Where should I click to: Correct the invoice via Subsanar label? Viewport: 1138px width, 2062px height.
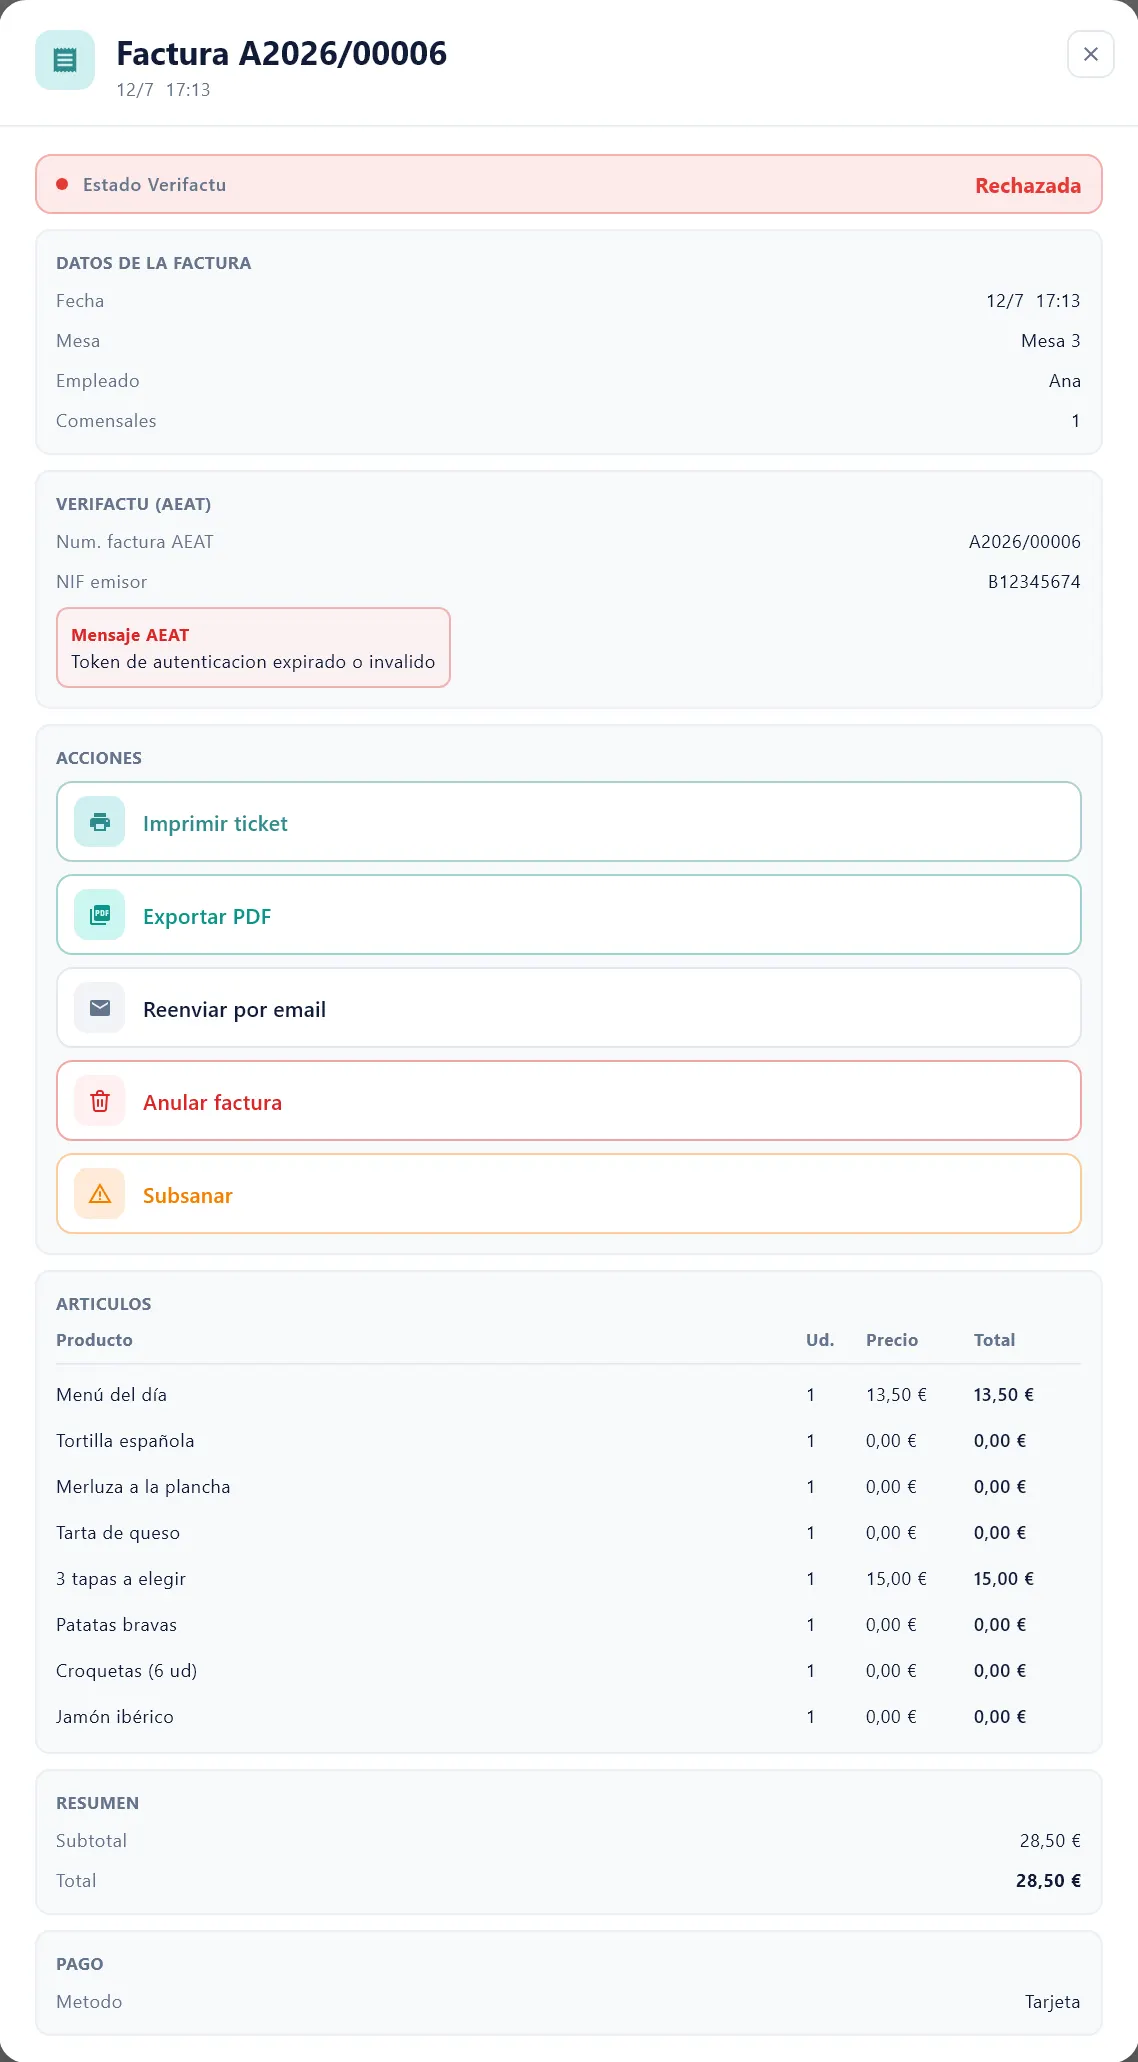pos(187,1195)
